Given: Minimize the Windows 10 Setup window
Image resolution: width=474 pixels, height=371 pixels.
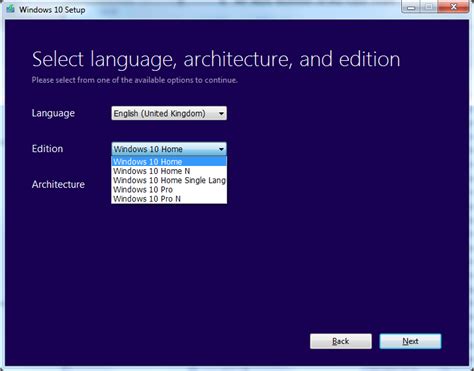Looking at the screenshot, I should pyautogui.click(x=411, y=7).
